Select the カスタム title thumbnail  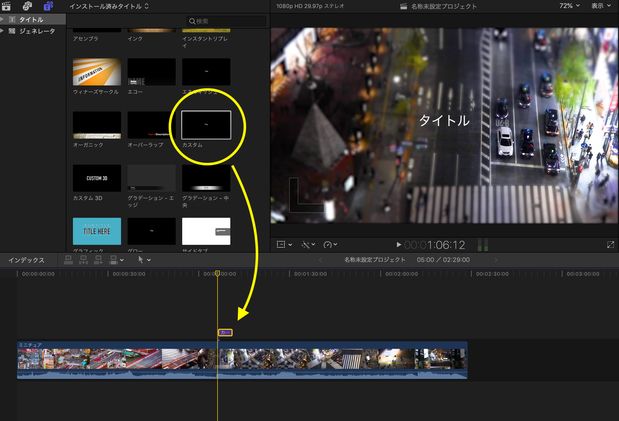206,125
